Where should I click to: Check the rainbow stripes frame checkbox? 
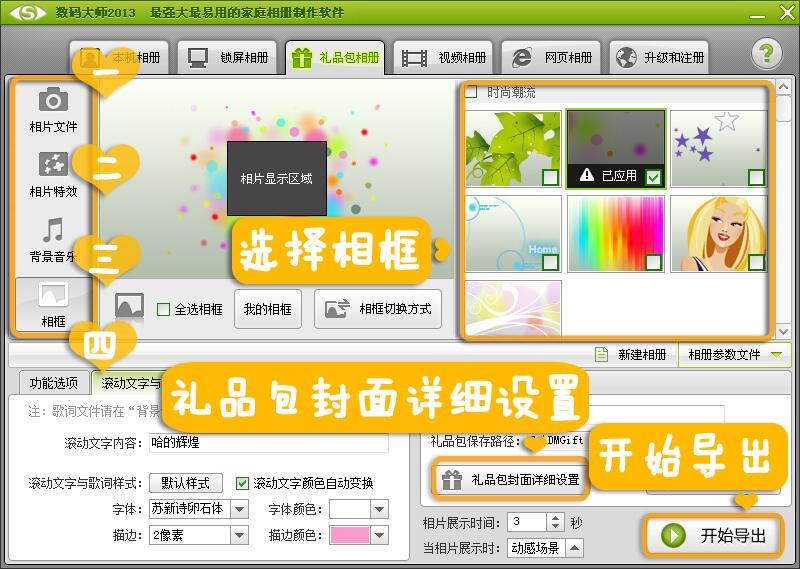653,262
